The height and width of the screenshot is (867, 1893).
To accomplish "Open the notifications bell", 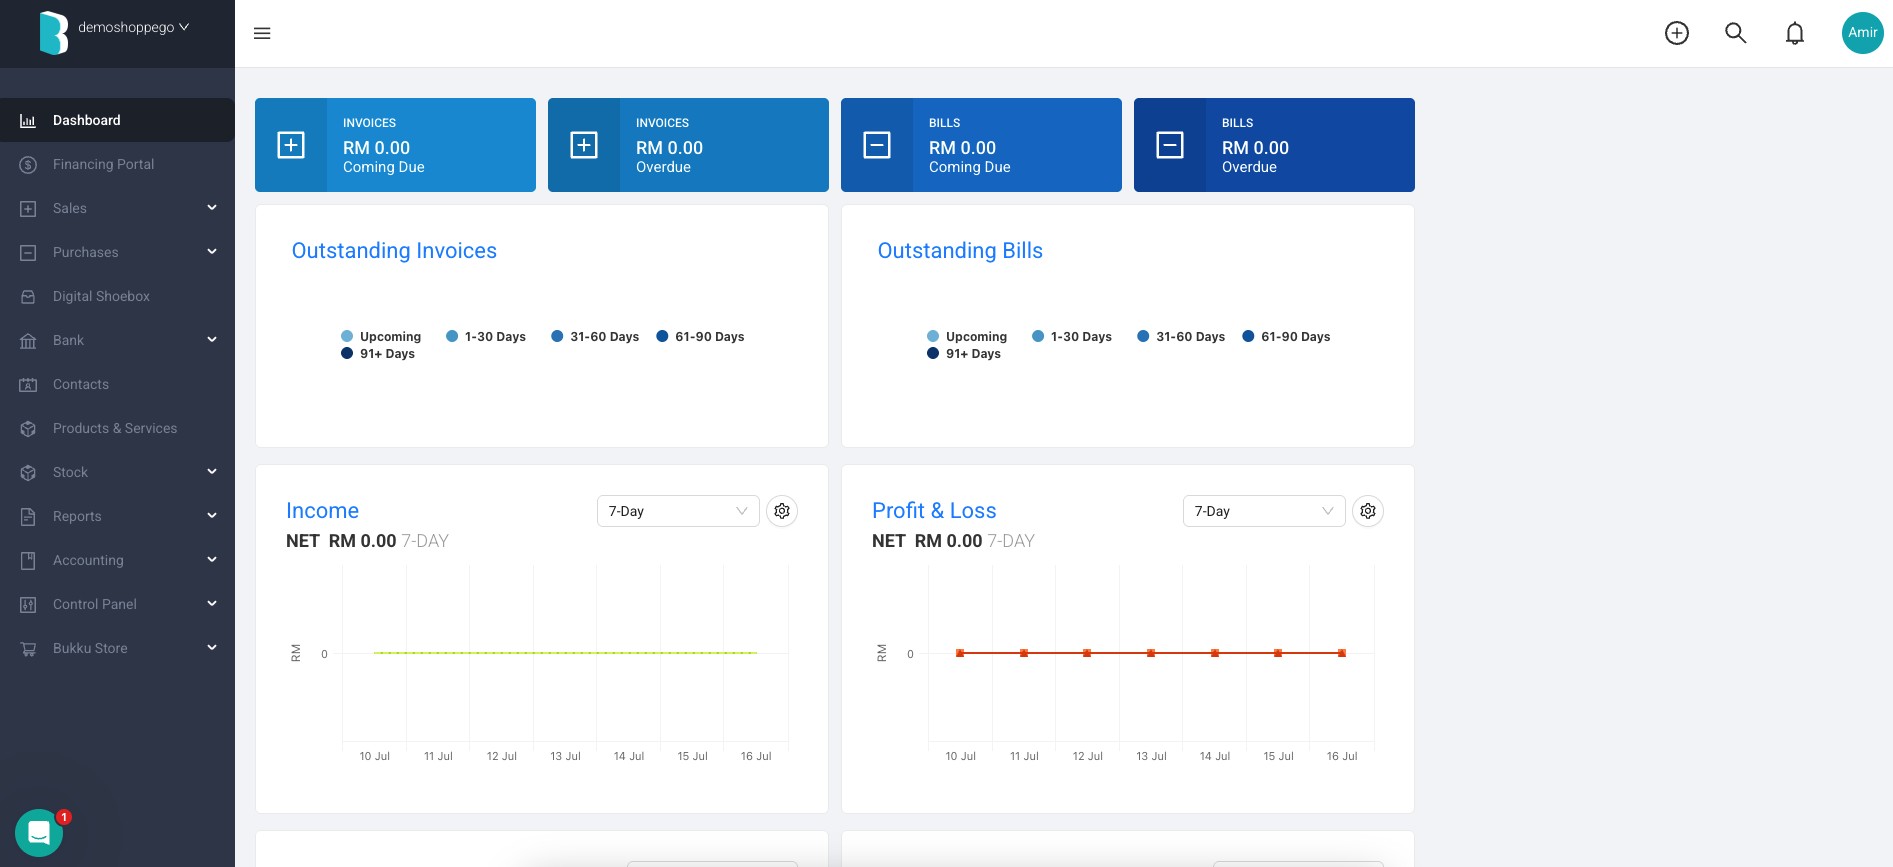I will point(1795,33).
